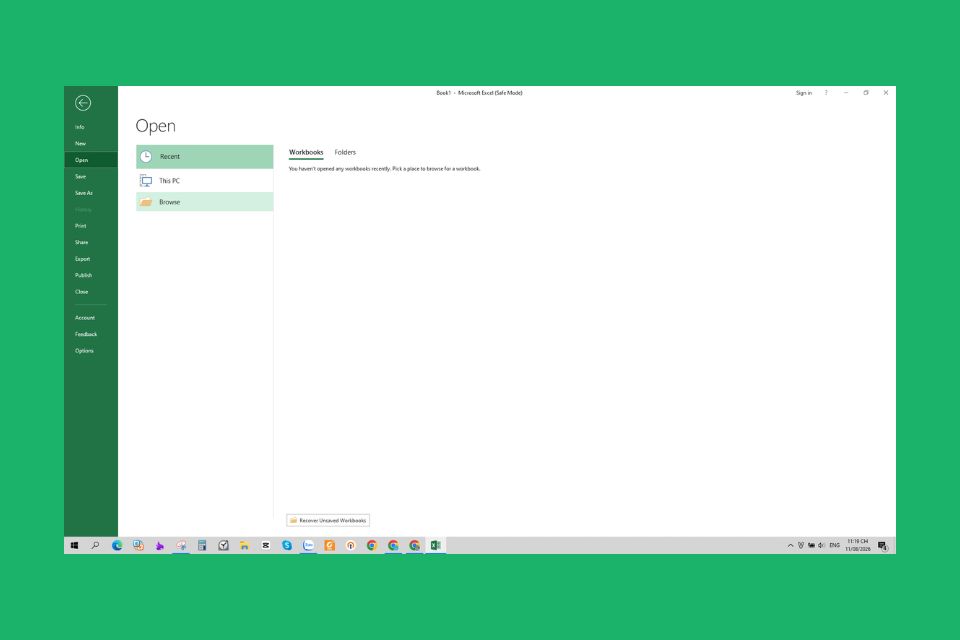960x640 pixels.
Task: Open CapCut from the taskbar
Action: pyautogui.click(x=266, y=546)
